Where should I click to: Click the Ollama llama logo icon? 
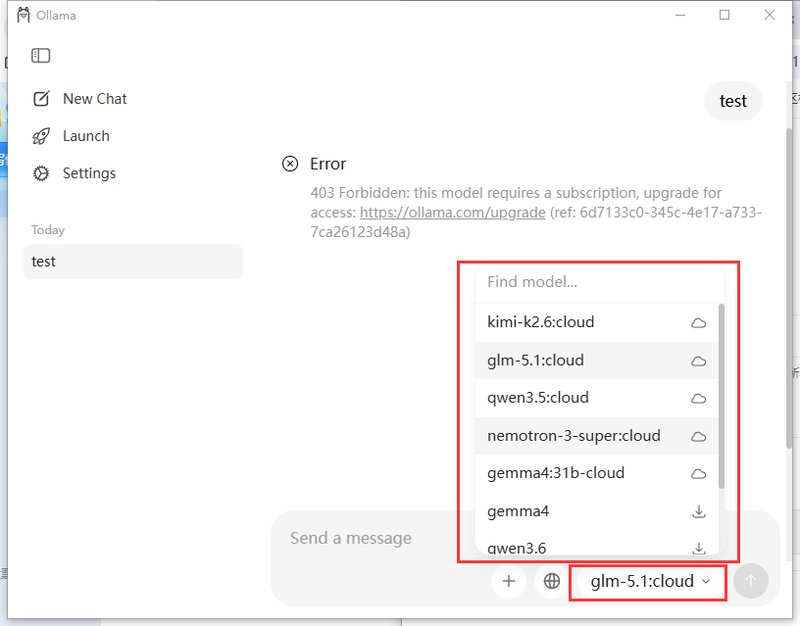[23, 15]
